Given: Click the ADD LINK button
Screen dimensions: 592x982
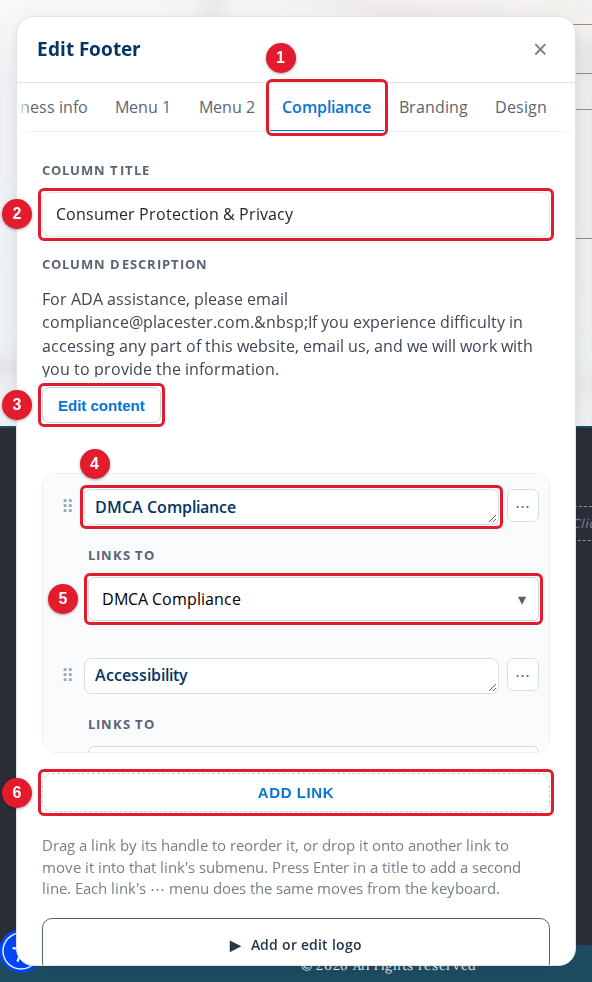Looking at the screenshot, I should coord(296,793).
